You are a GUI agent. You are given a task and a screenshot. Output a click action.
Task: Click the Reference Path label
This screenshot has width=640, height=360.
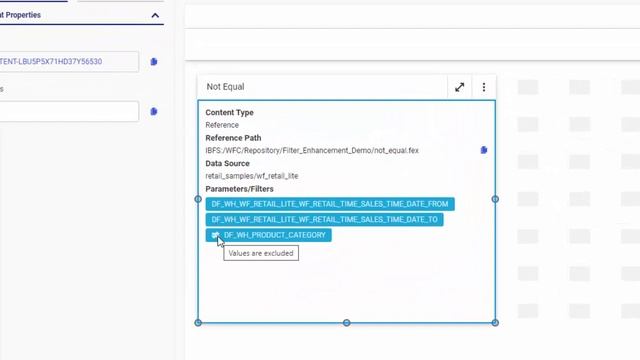point(233,138)
